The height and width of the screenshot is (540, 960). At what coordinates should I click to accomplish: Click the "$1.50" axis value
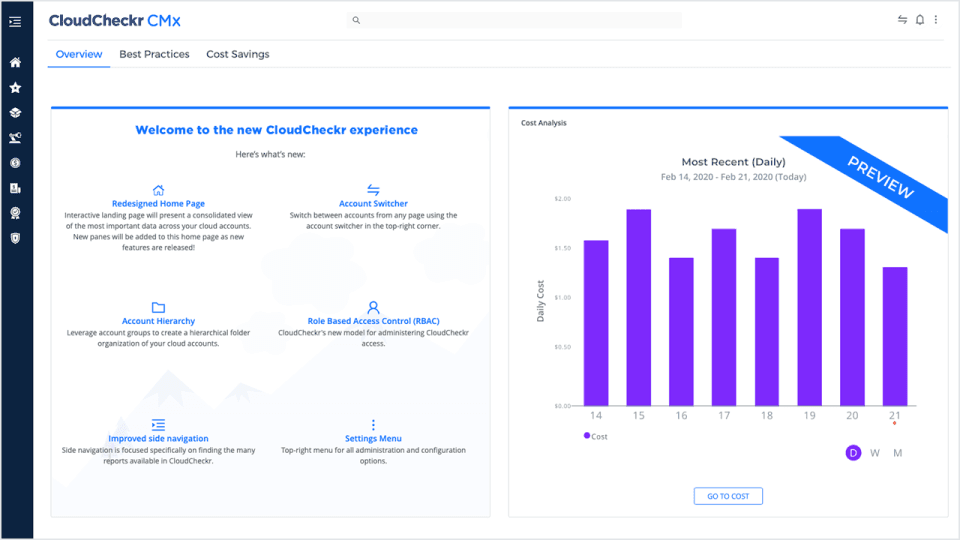[x=563, y=248]
